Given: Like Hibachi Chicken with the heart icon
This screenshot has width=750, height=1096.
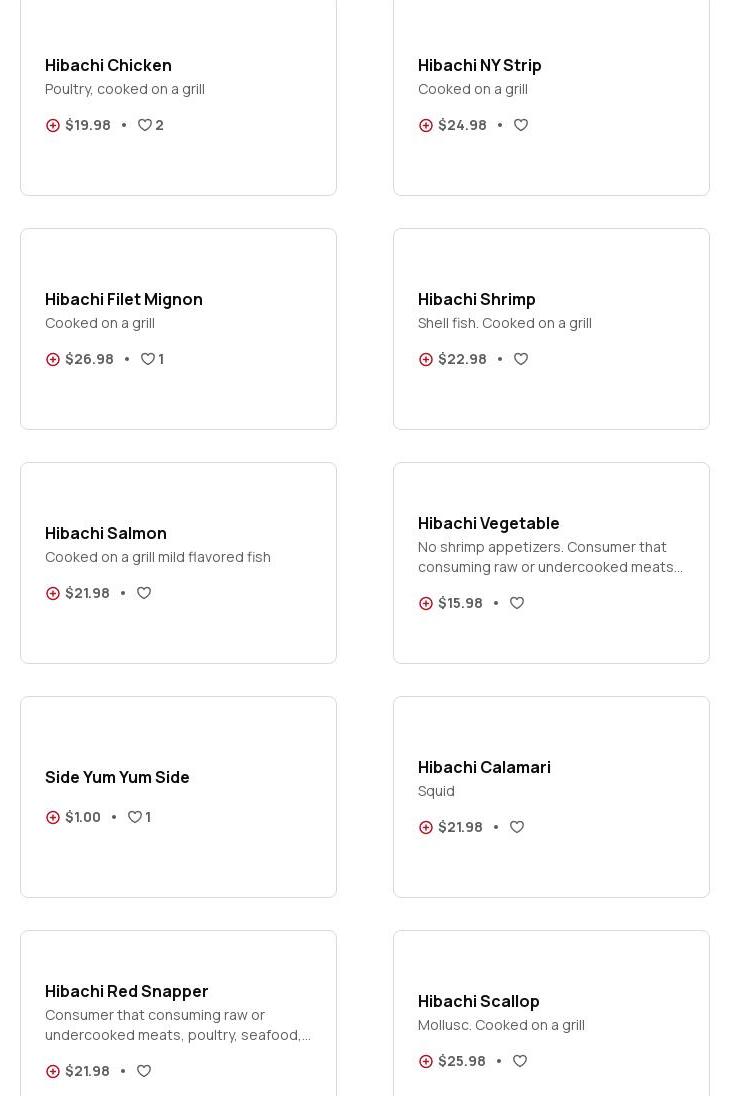Looking at the screenshot, I should 145,125.
